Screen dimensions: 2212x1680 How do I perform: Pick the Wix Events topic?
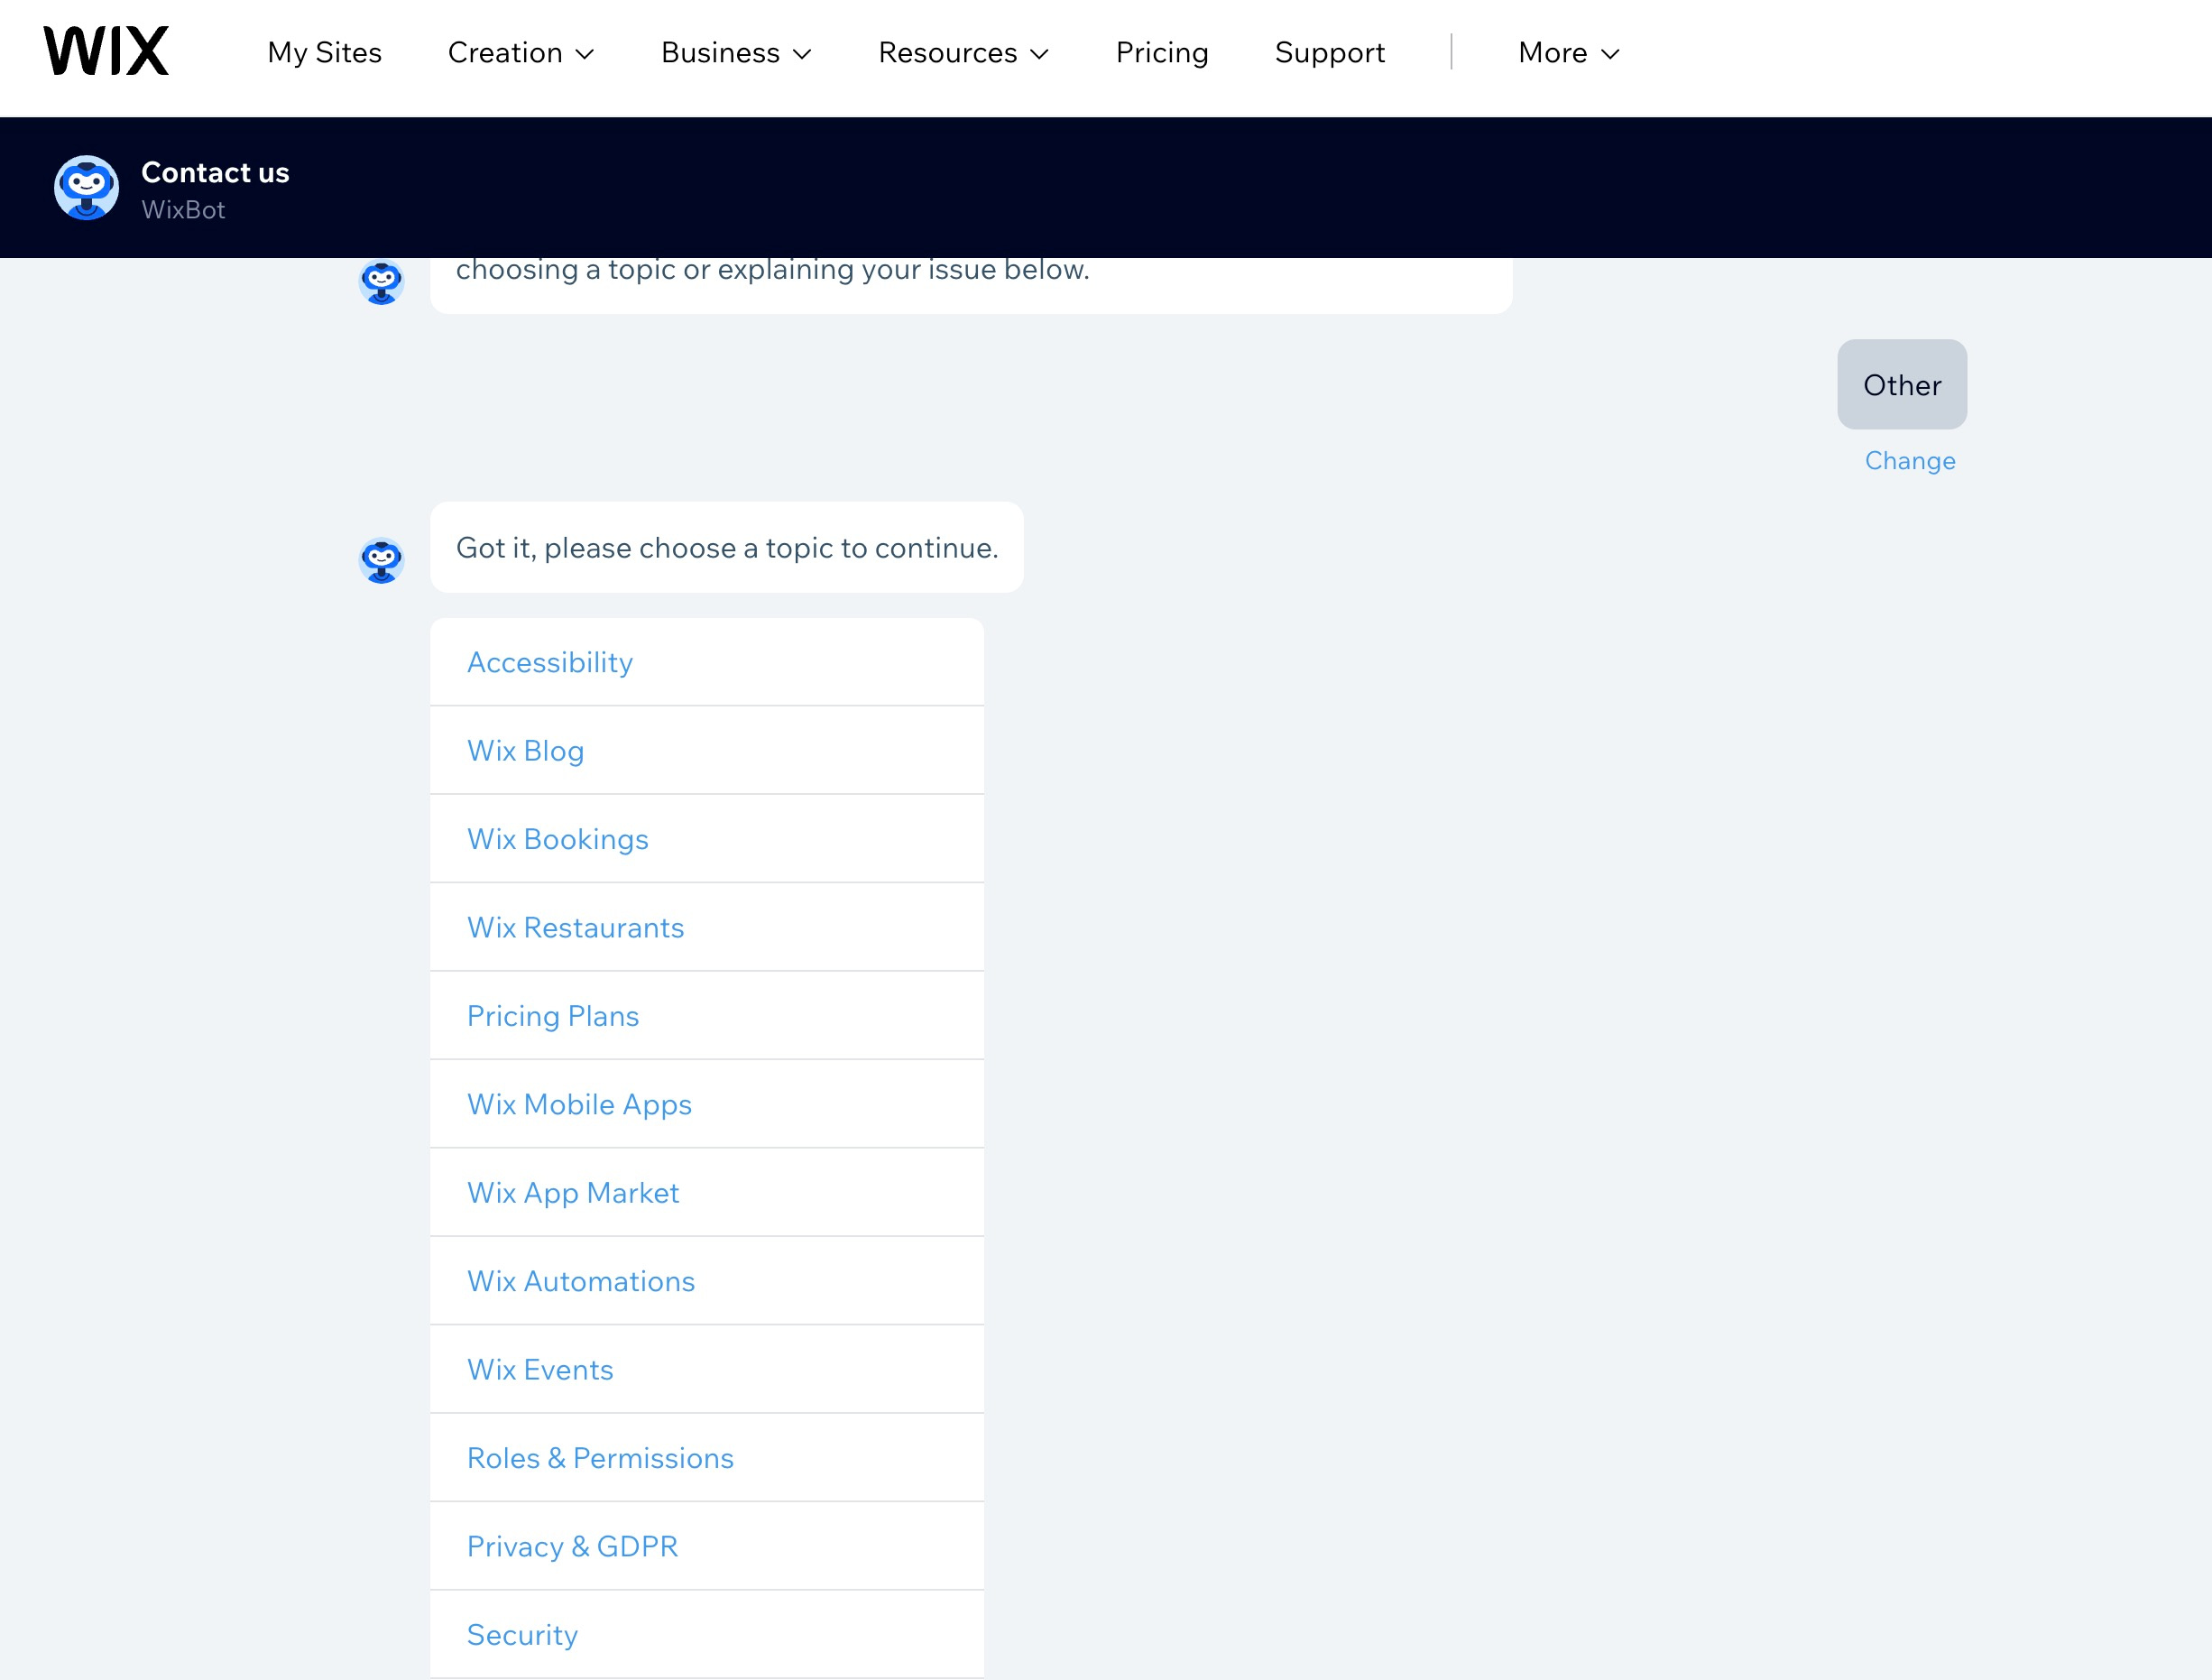coord(540,1369)
